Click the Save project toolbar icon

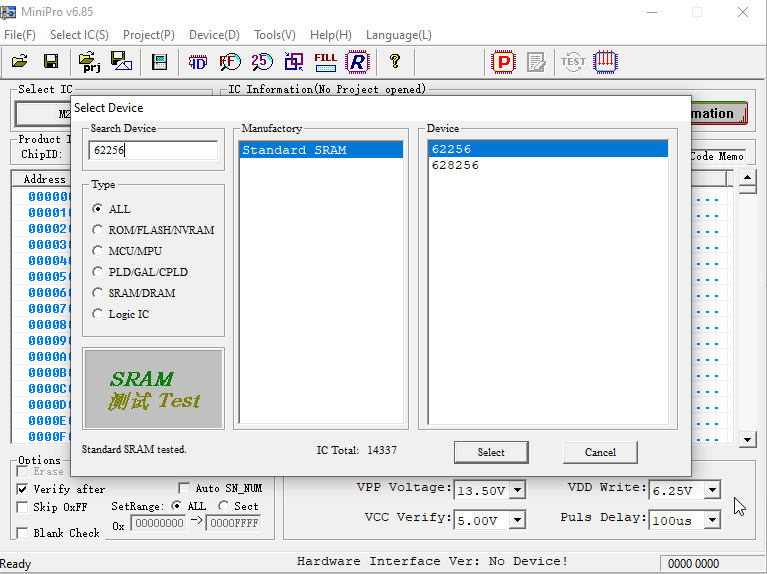click(121, 62)
